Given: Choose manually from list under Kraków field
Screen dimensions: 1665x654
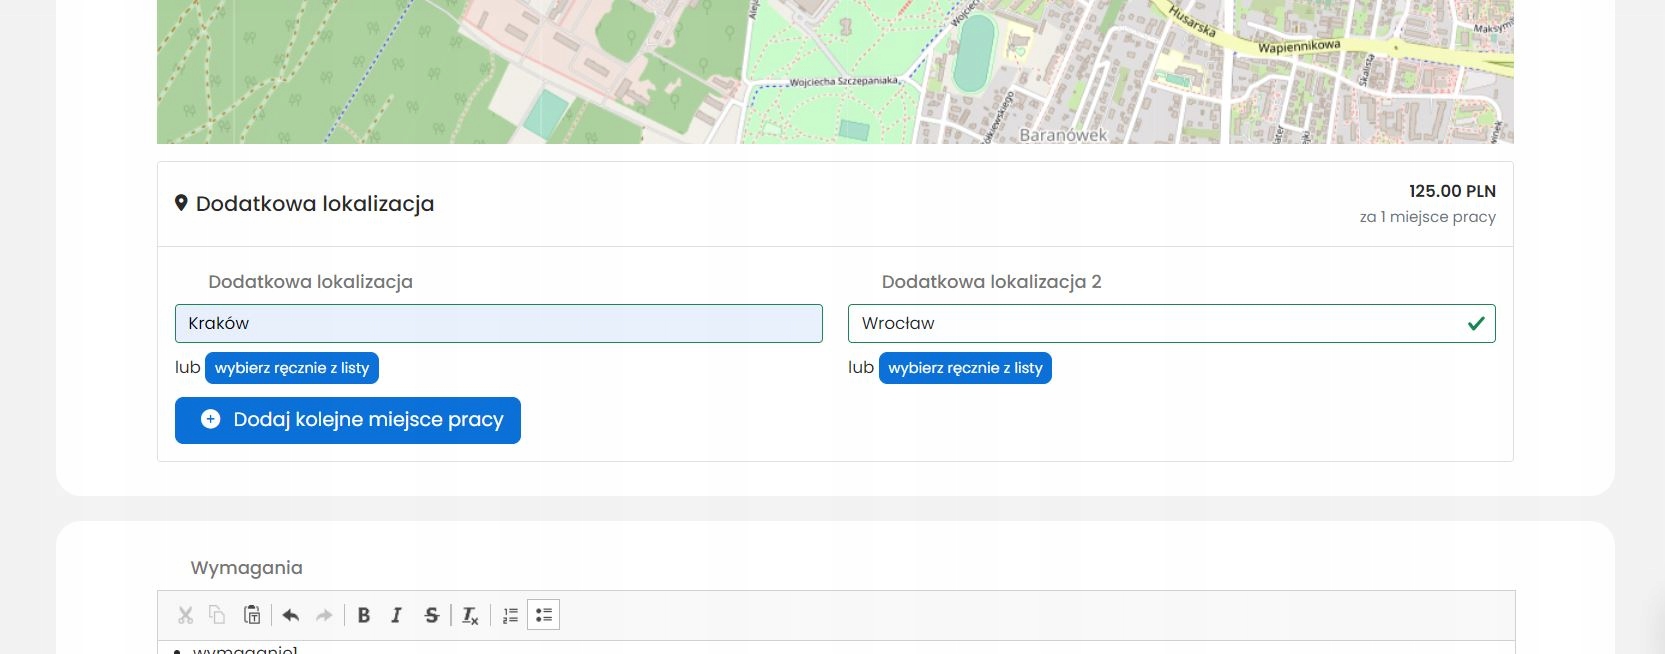Looking at the screenshot, I should [292, 368].
